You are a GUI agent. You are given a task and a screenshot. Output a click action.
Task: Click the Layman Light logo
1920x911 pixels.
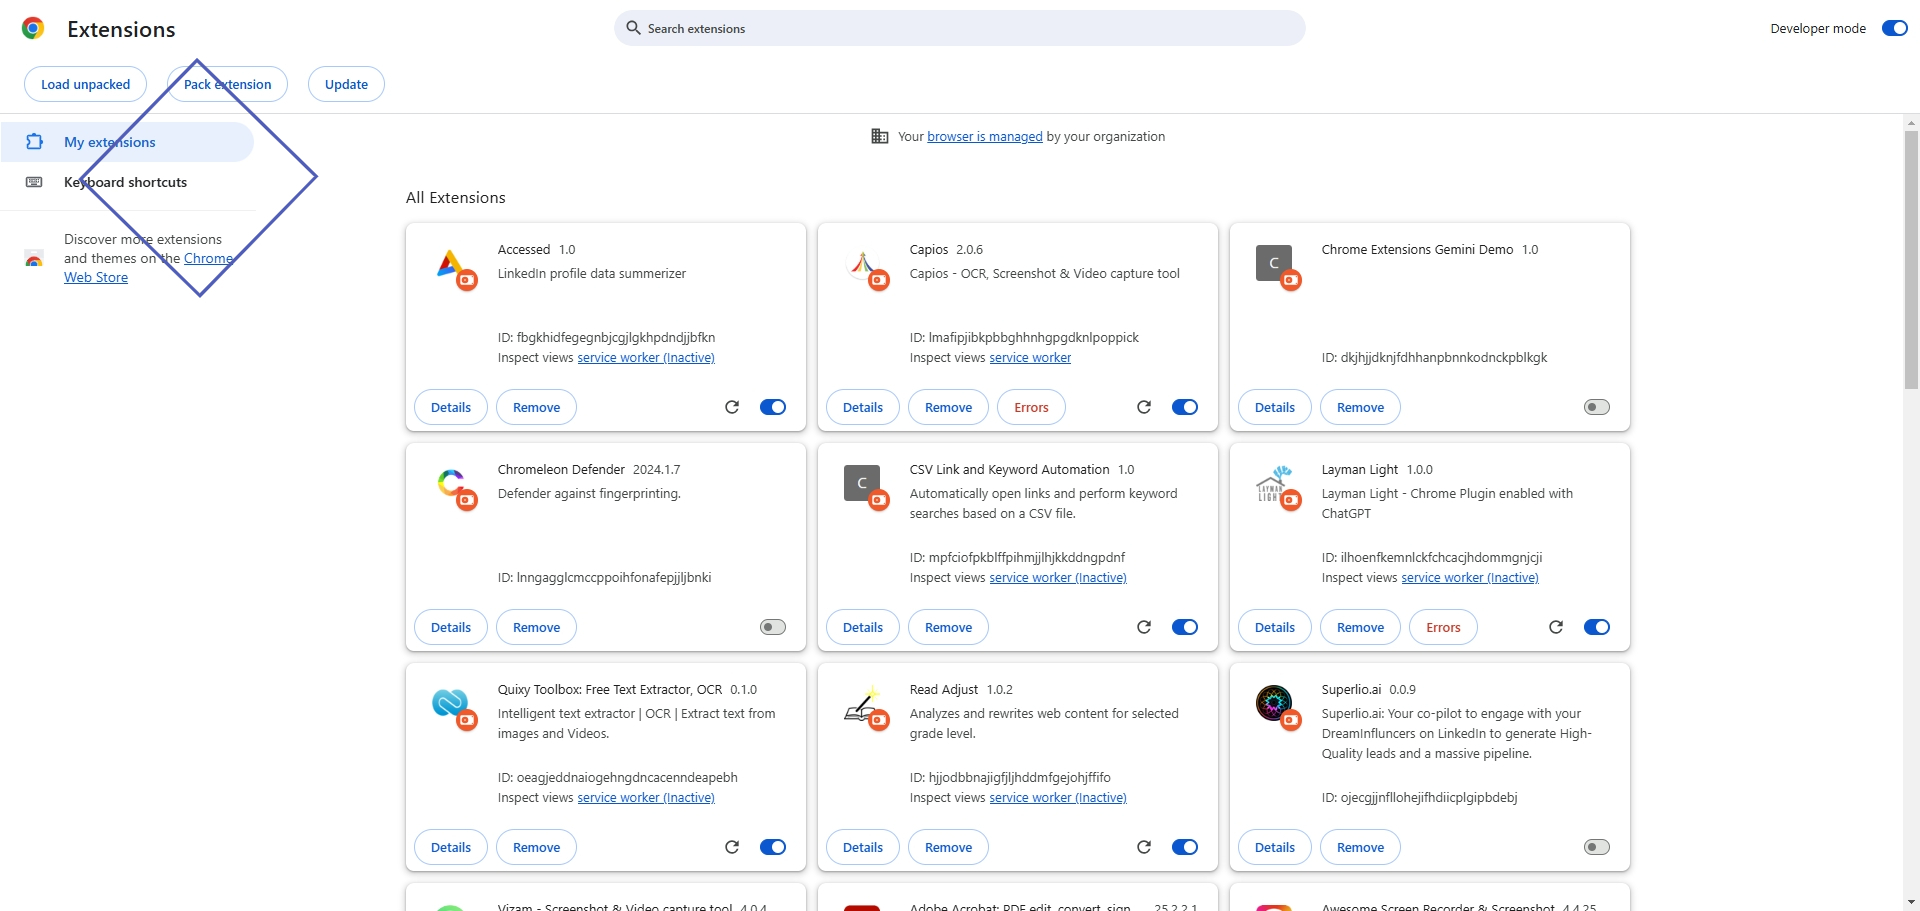(x=1278, y=488)
